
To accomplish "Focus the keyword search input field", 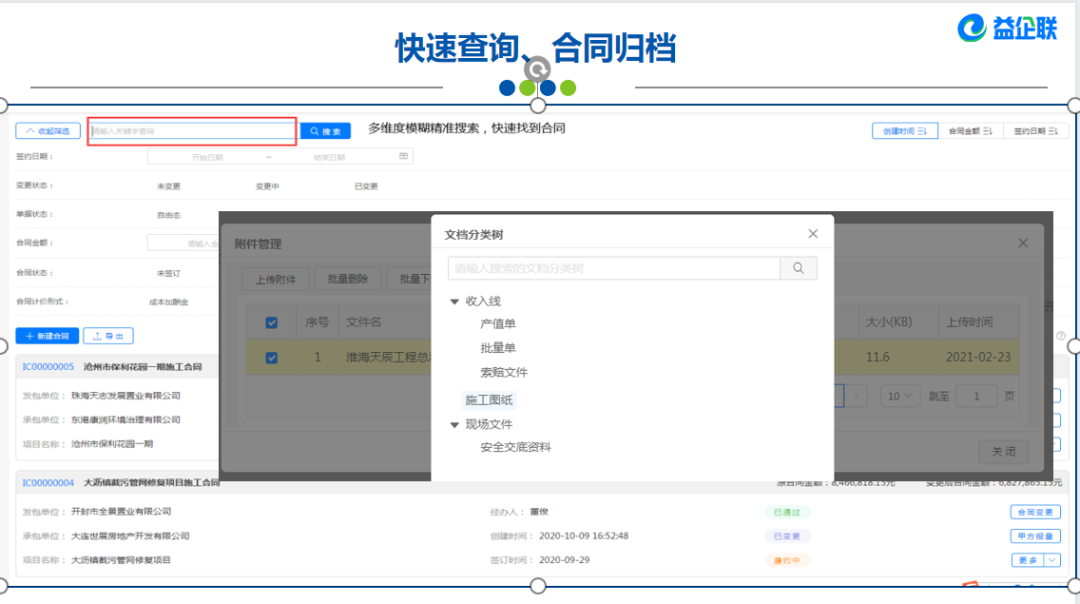I will (x=192, y=131).
